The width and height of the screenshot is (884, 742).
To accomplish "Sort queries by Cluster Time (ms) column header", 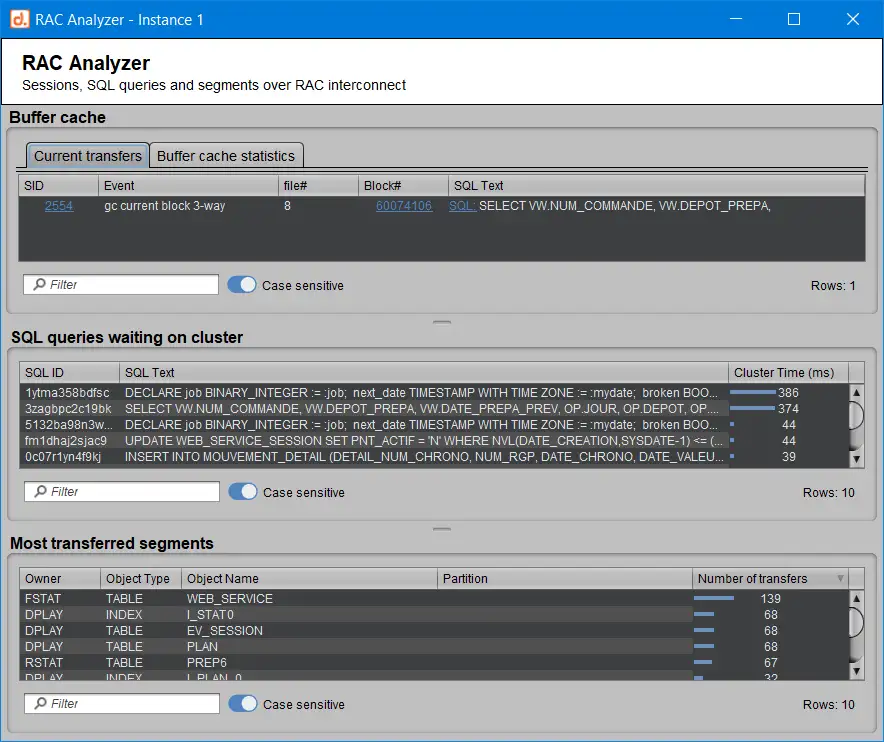I will 788,373.
